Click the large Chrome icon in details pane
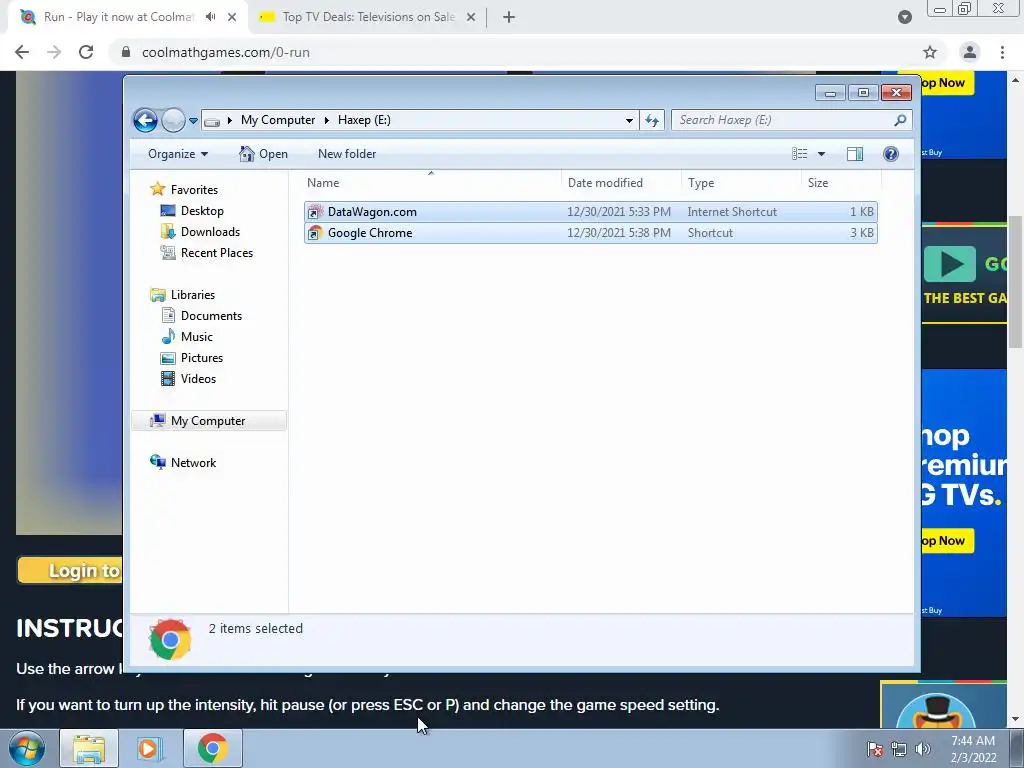Screen dimensions: 1024x768 [170, 639]
